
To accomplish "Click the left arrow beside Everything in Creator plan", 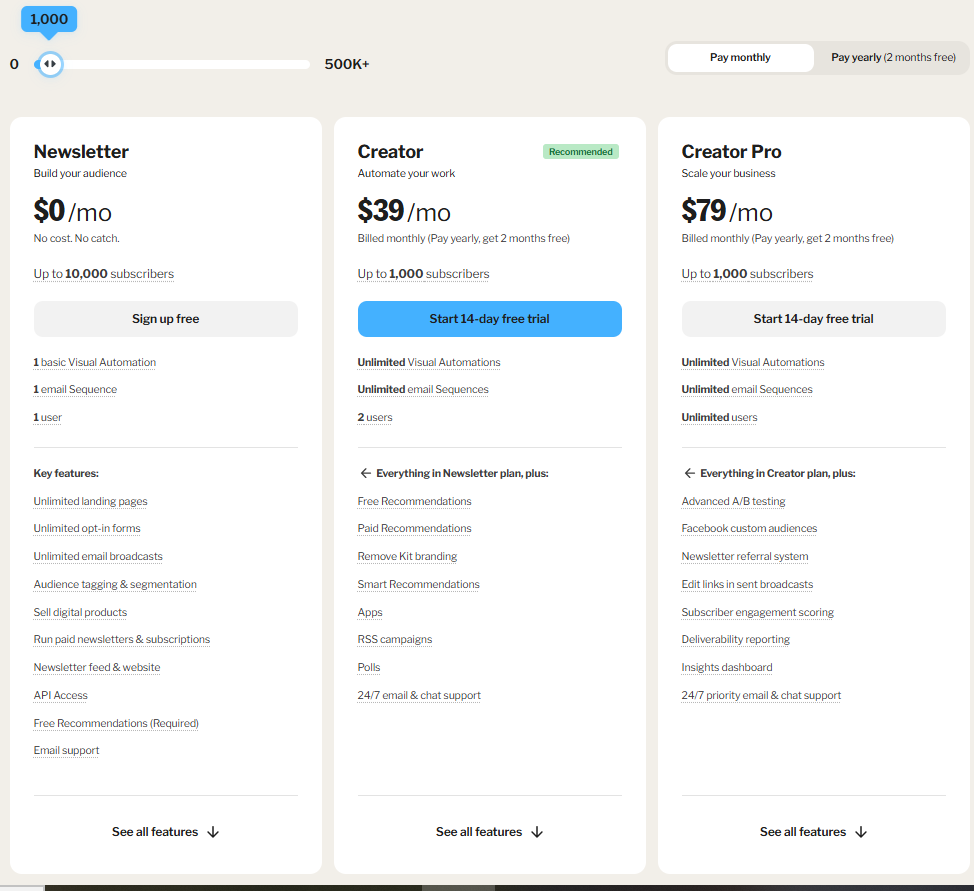I will (x=689, y=474).
